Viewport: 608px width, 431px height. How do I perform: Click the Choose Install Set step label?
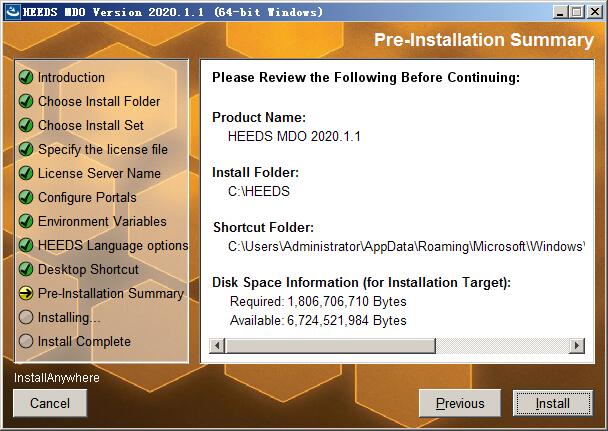(x=91, y=125)
